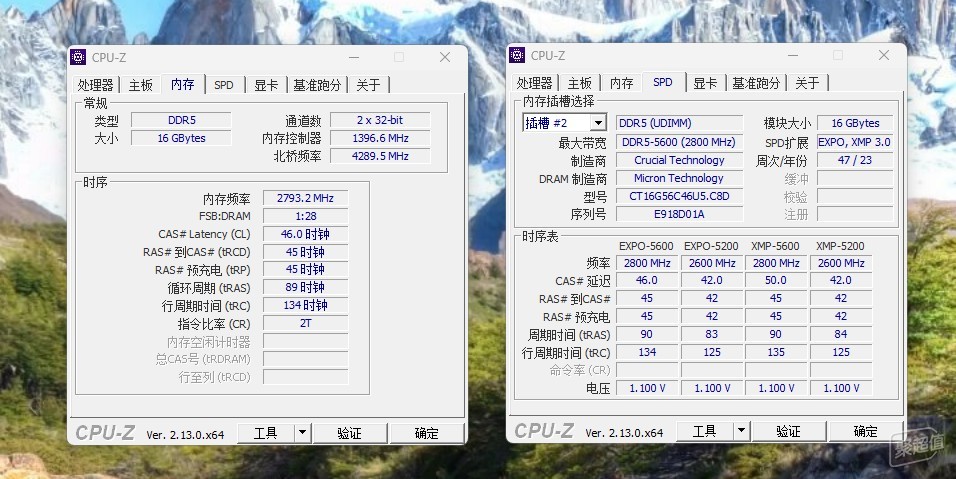Select 内存 tab in left CPU-Z window
This screenshot has width=956, height=479.
tap(182, 83)
